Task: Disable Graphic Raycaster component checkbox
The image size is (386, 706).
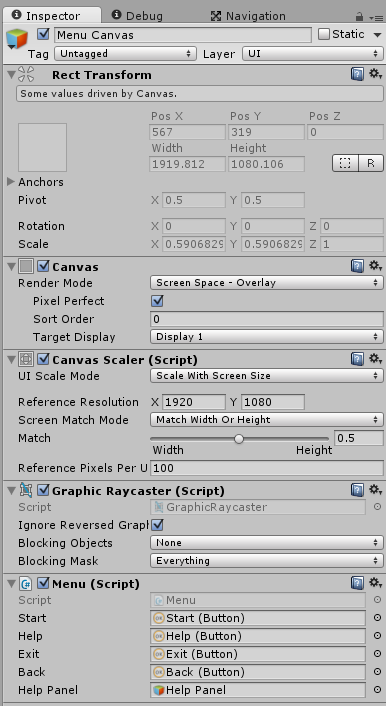Action: (43, 490)
